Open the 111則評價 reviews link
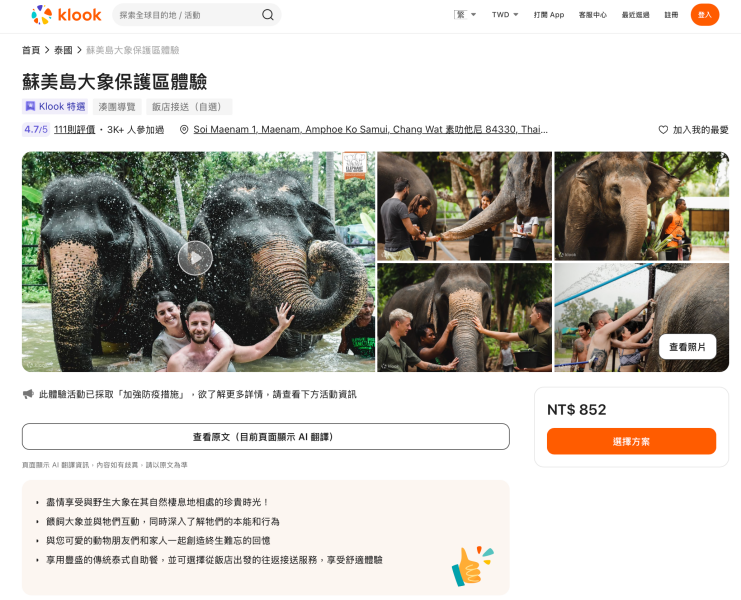 click(x=74, y=130)
